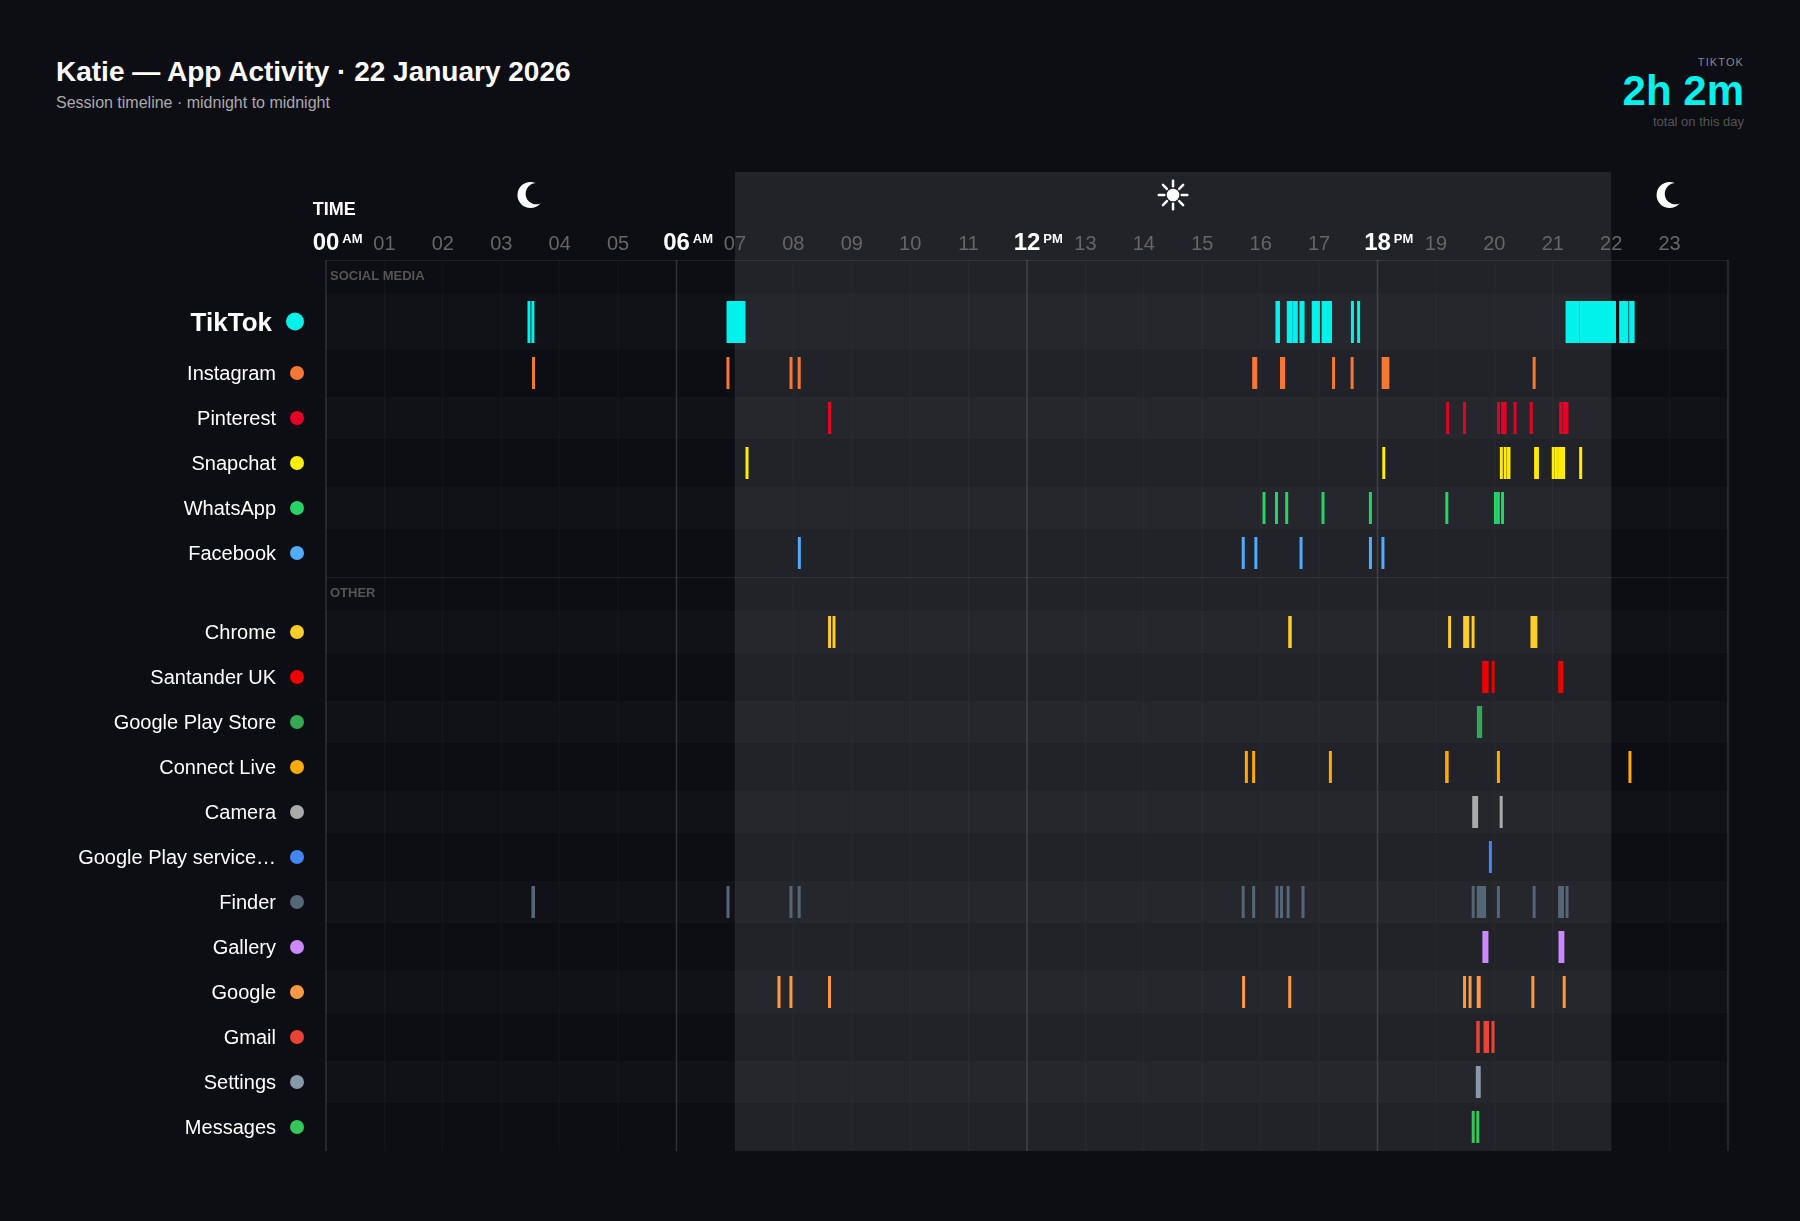
Task: Pick the yellow Snapchat color dot
Action: coord(297,463)
